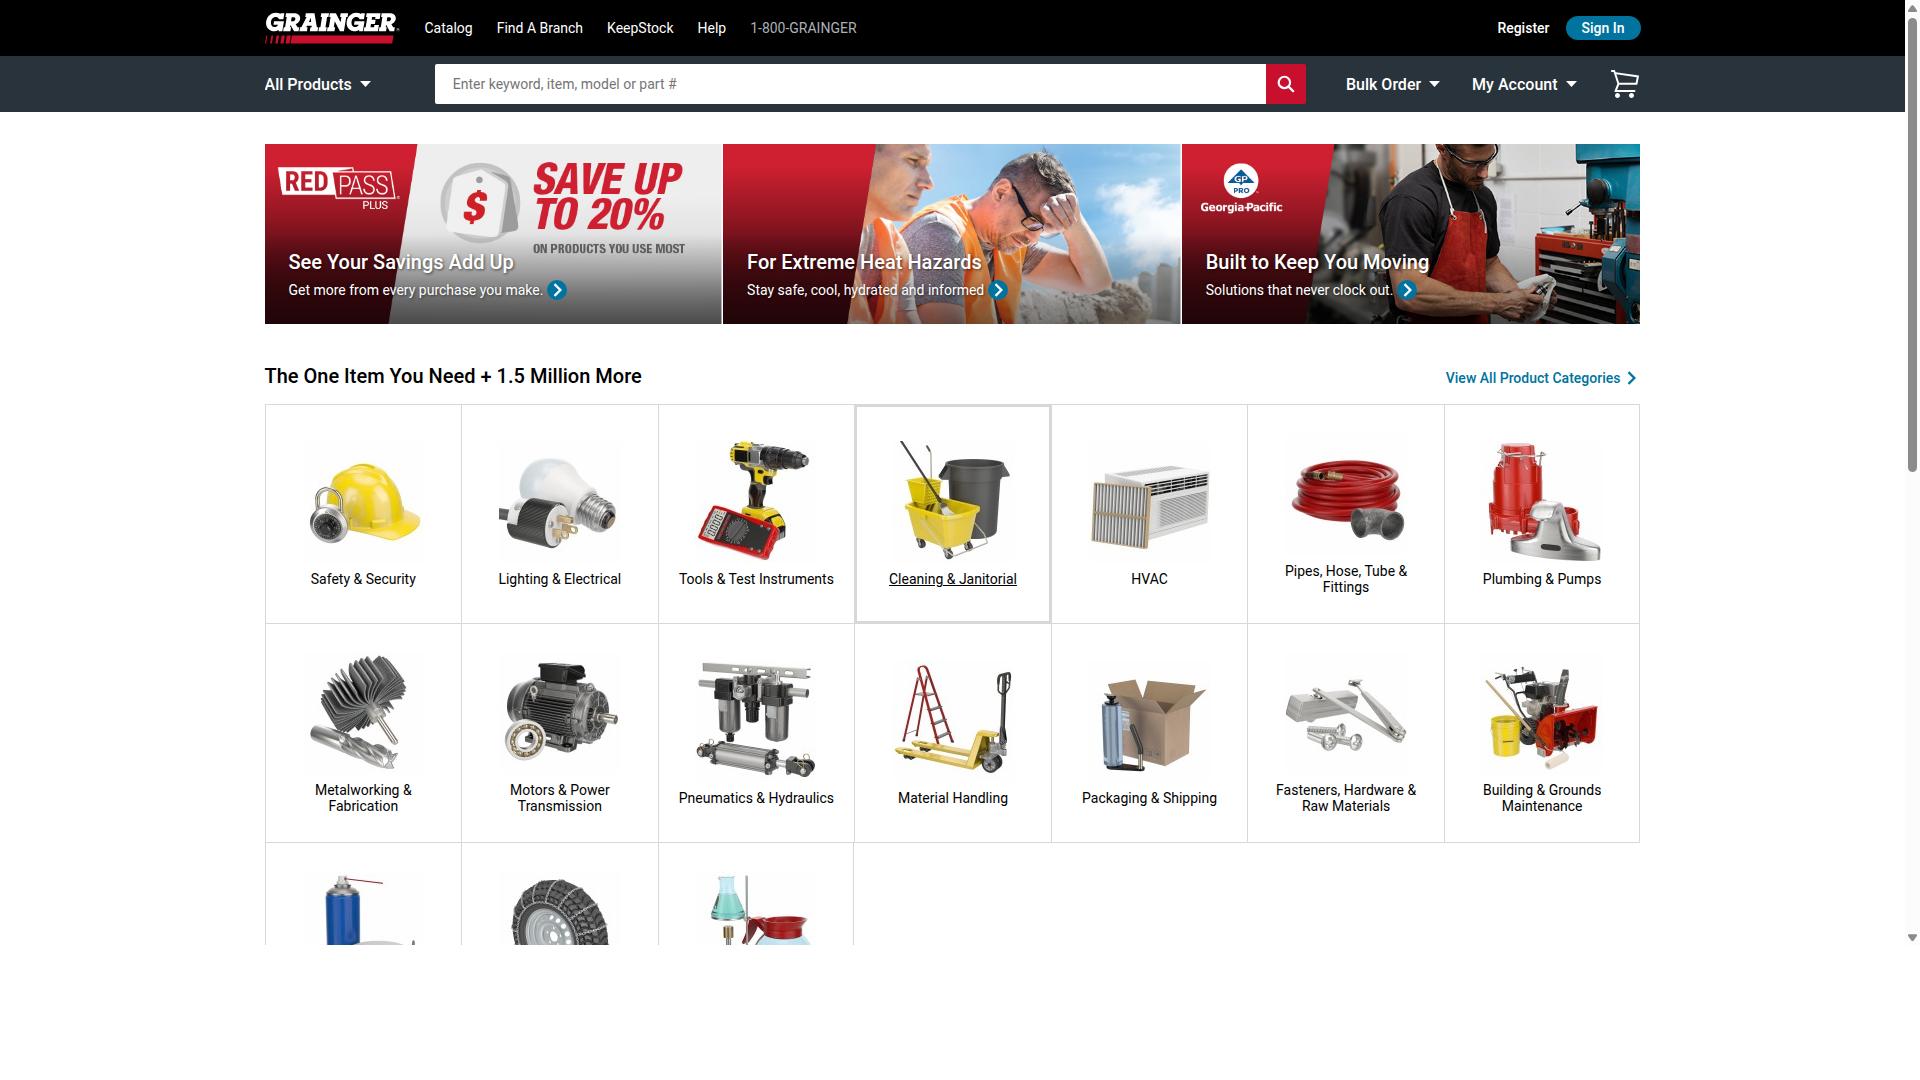Click Pipes, Hose, Tube & Fittings label
This screenshot has height=1080, width=1920.
click(1345, 579)
